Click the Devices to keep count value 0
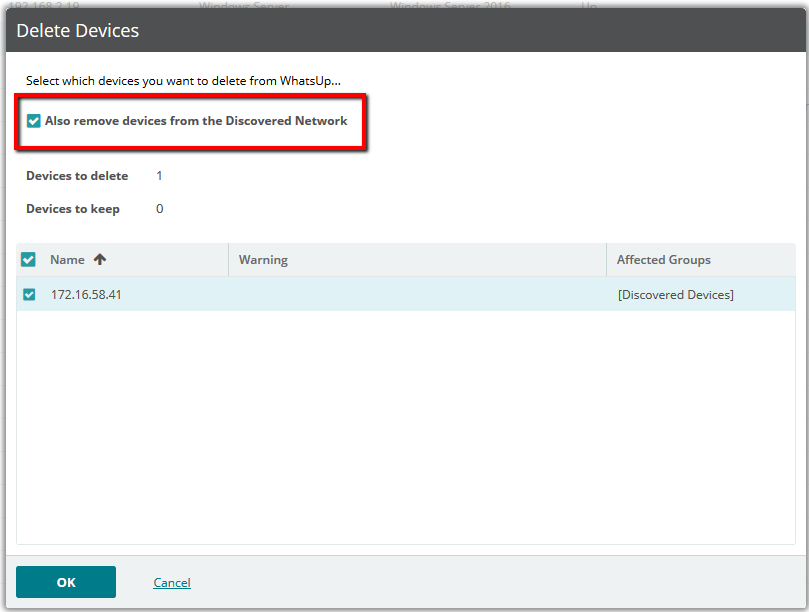Screen dimensions: 809x612 [159, 209]
